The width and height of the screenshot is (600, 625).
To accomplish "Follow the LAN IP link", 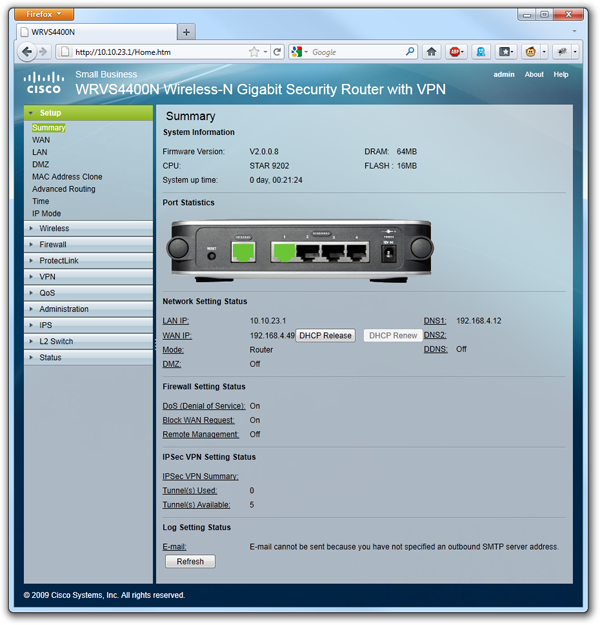I will [x=176, y=321].
